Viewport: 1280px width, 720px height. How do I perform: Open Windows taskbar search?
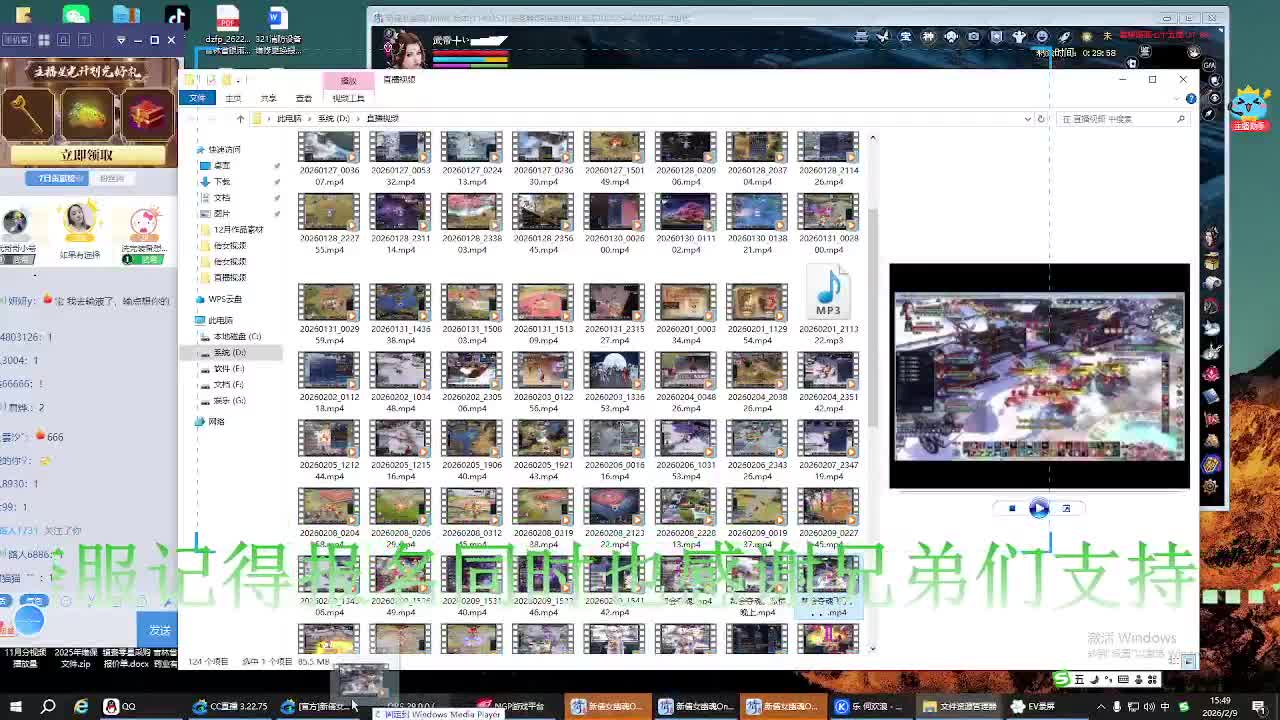48,707
